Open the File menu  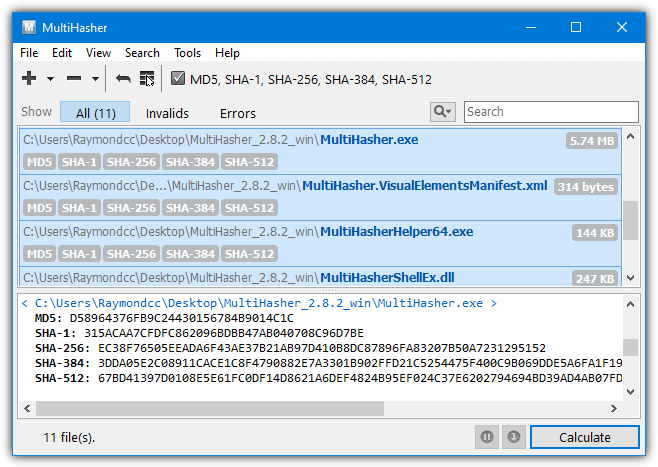(x=29, y=53)
